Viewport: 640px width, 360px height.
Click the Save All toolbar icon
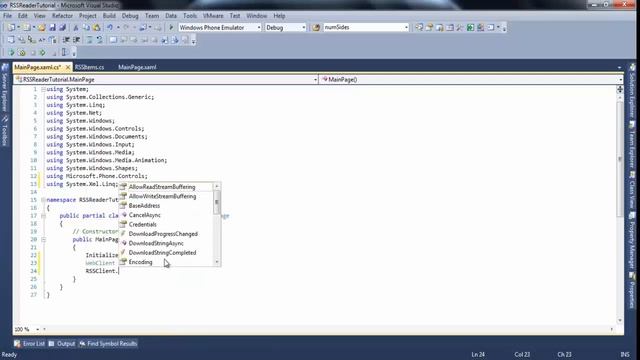pyautogui.click(x=62, y=27)
